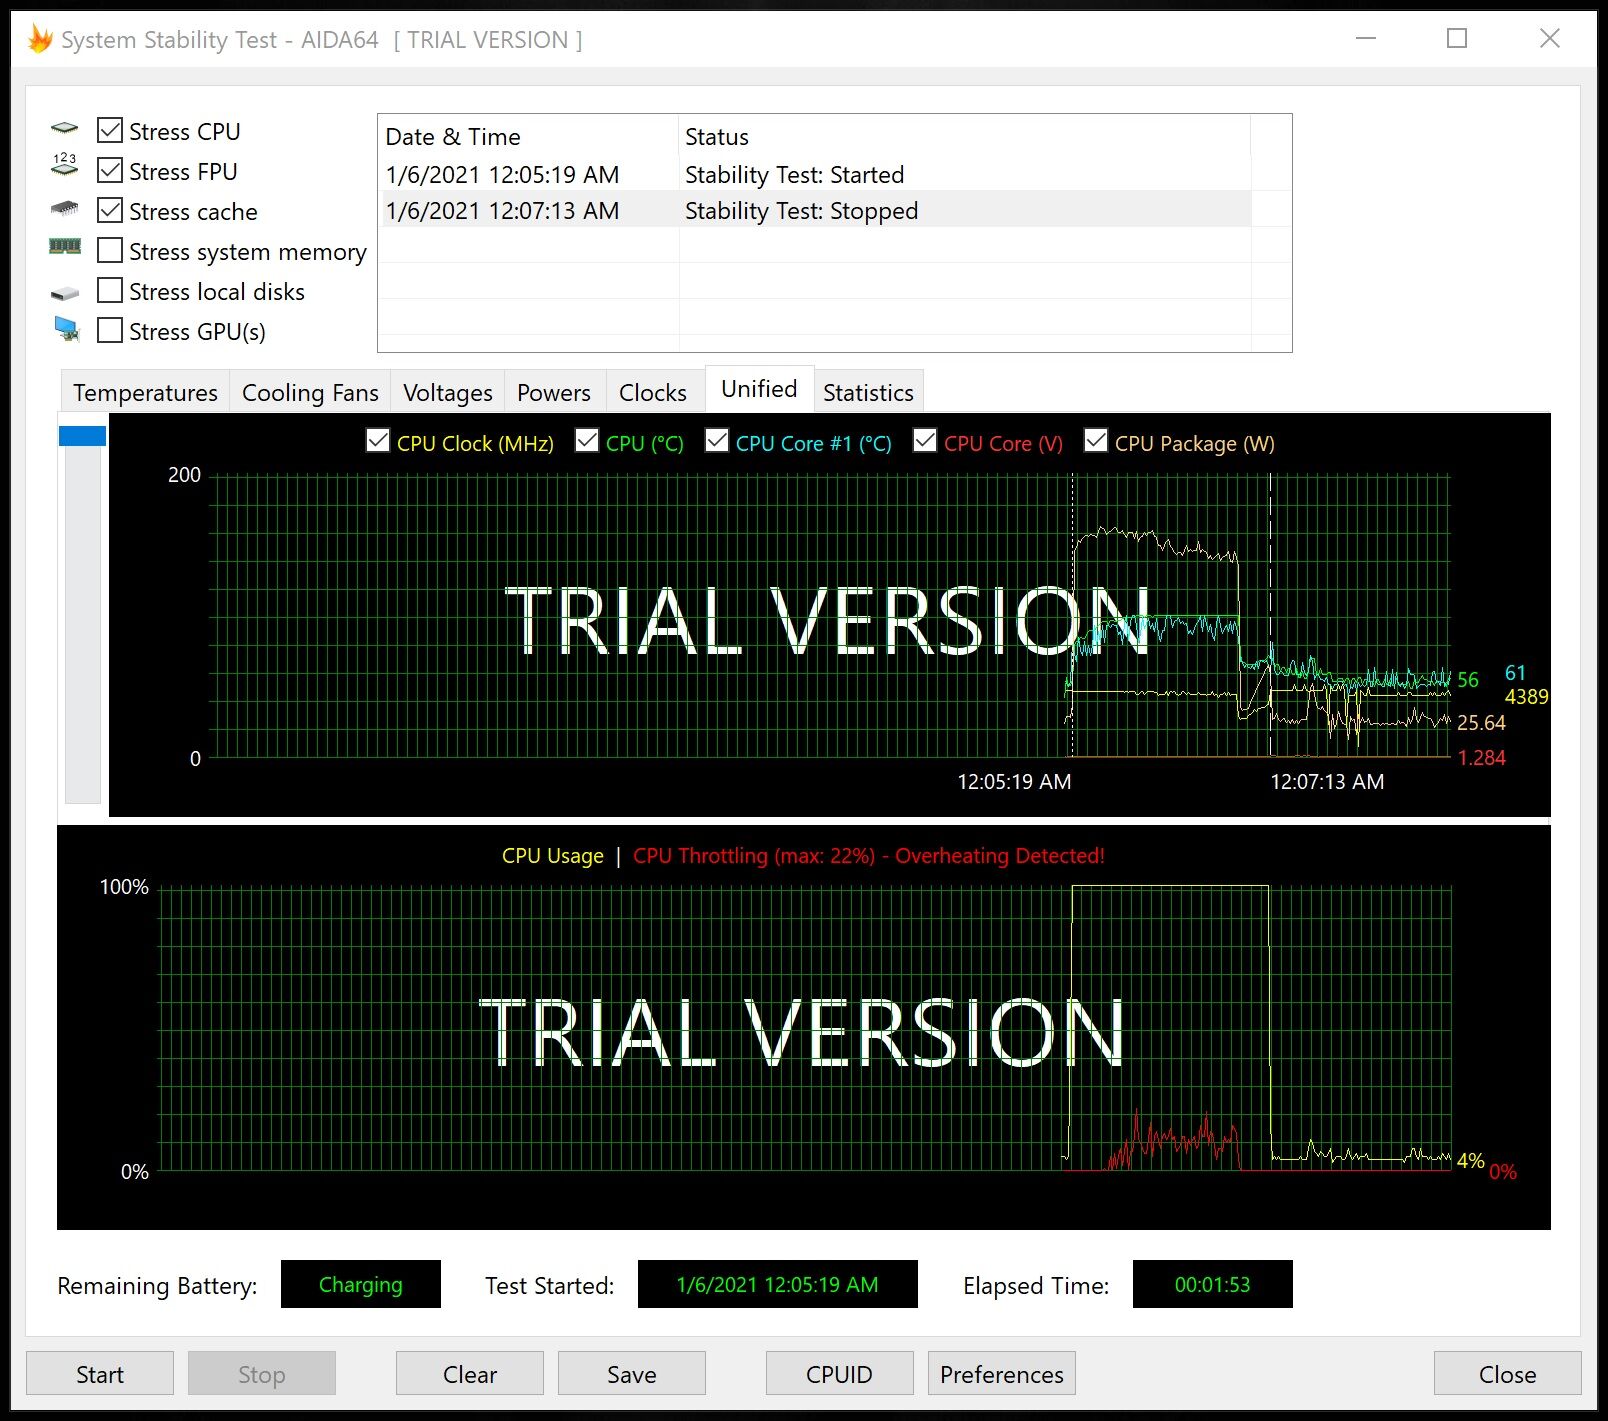Screen dimensions: 1608x1421
Task: Maximize the System Stability Test window
Action: 1457,38
